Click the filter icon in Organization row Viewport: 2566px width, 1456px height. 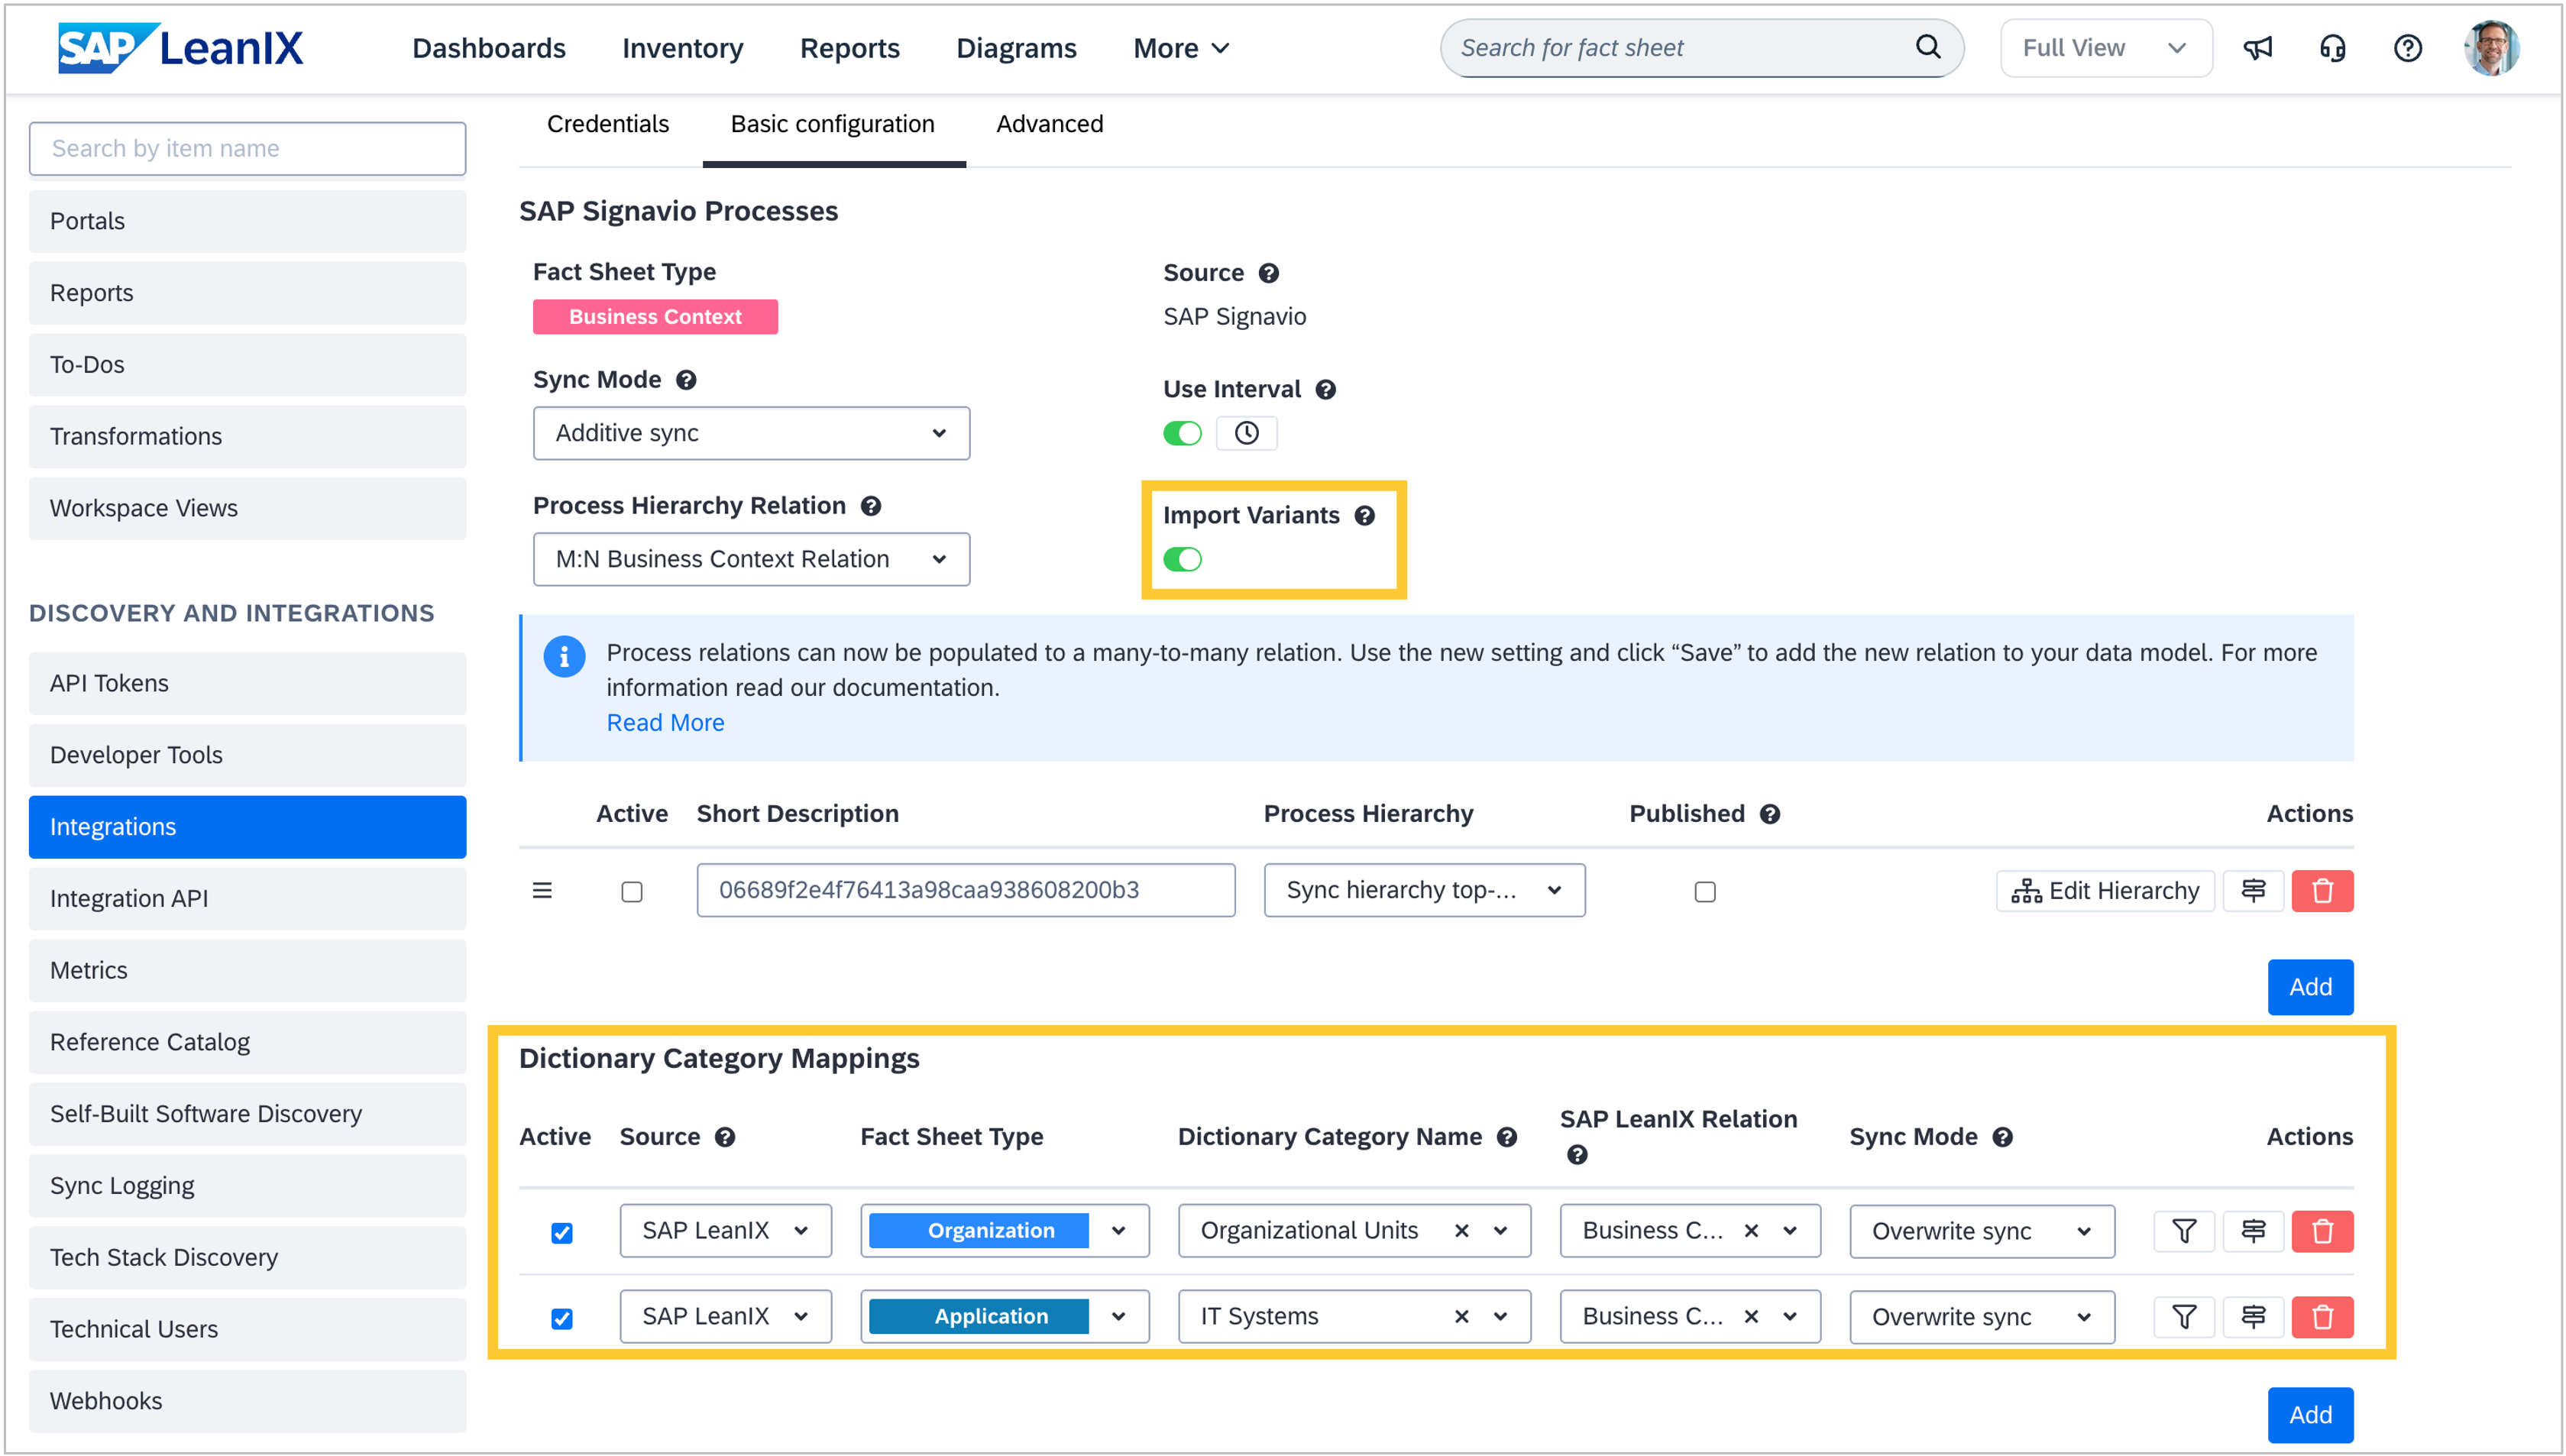click(2184, 1231)
